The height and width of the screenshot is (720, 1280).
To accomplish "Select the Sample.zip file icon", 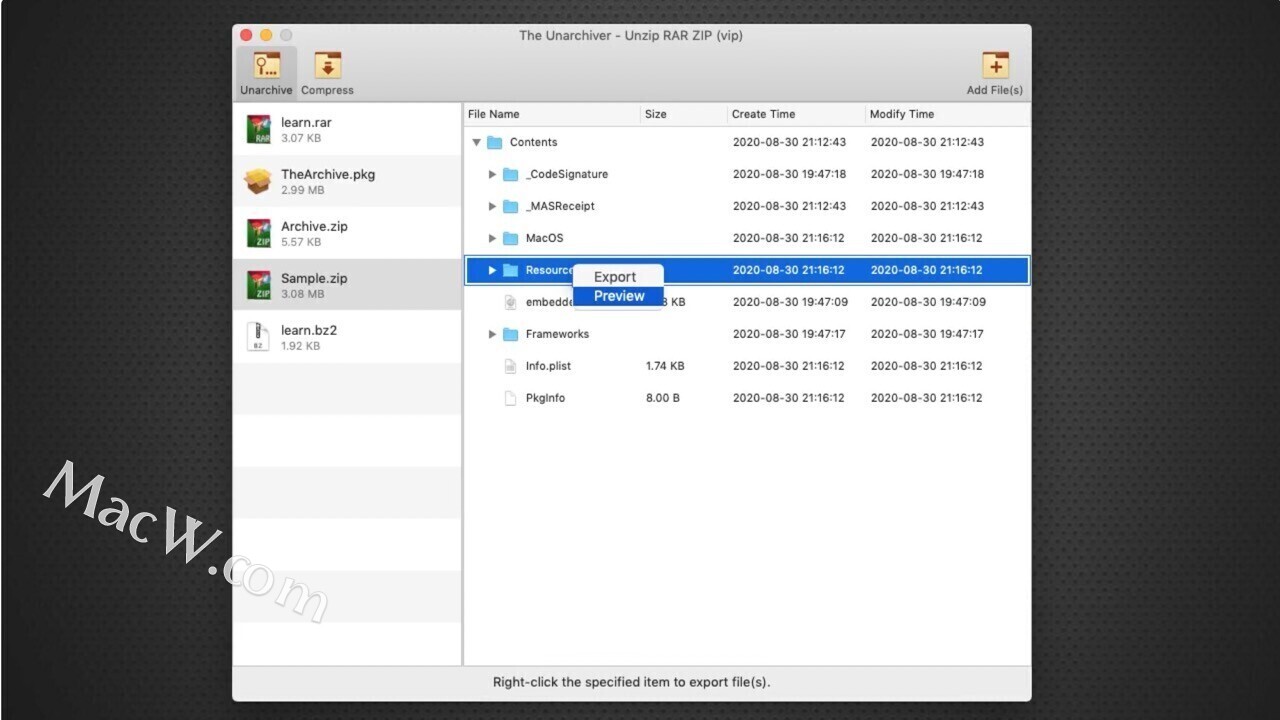I will point(258,286).
